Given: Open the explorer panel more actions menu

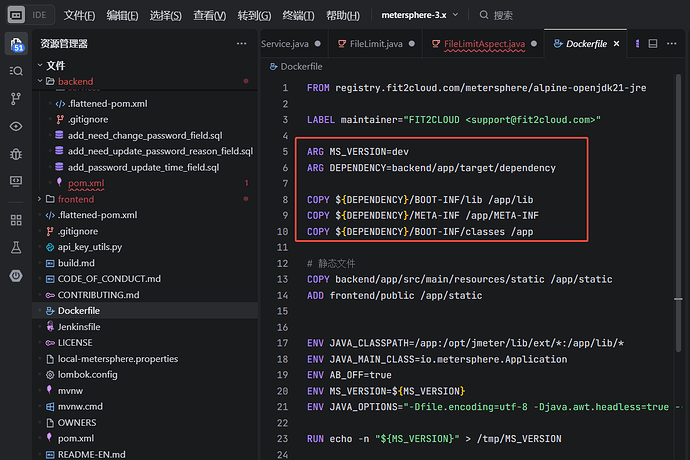Looking at the screenshot, I should [241, 44].
